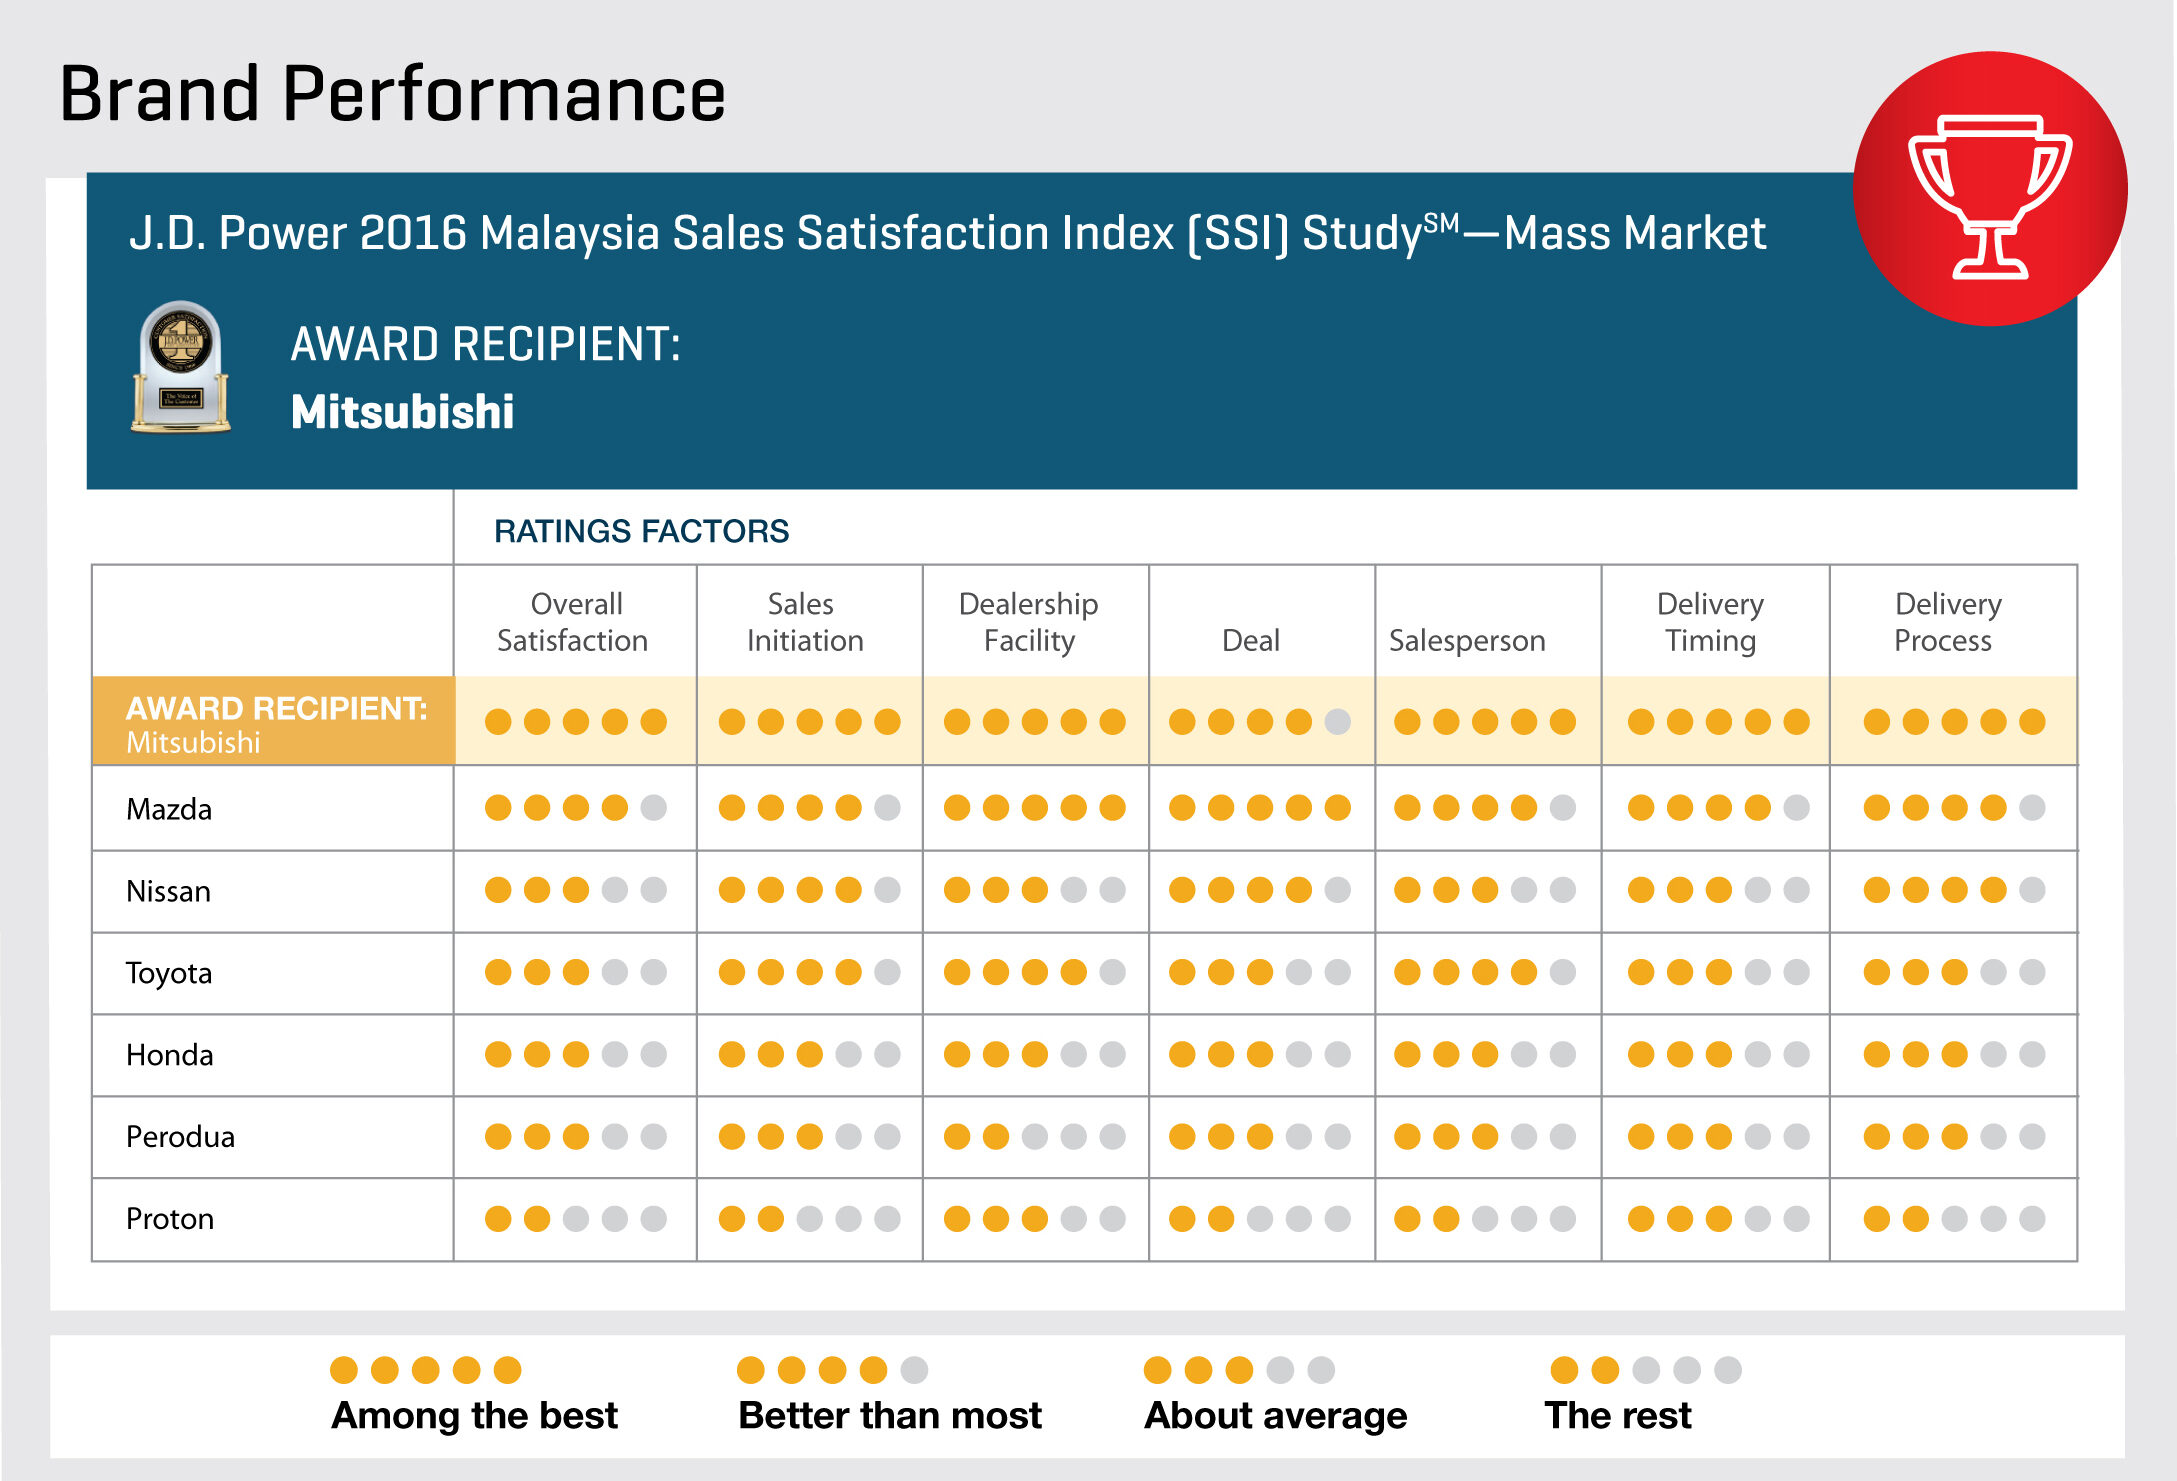This screenshot has width=2177, height=1481.
Task: Click Mitsubishi's Deal rating dots
Action: 1260,721
